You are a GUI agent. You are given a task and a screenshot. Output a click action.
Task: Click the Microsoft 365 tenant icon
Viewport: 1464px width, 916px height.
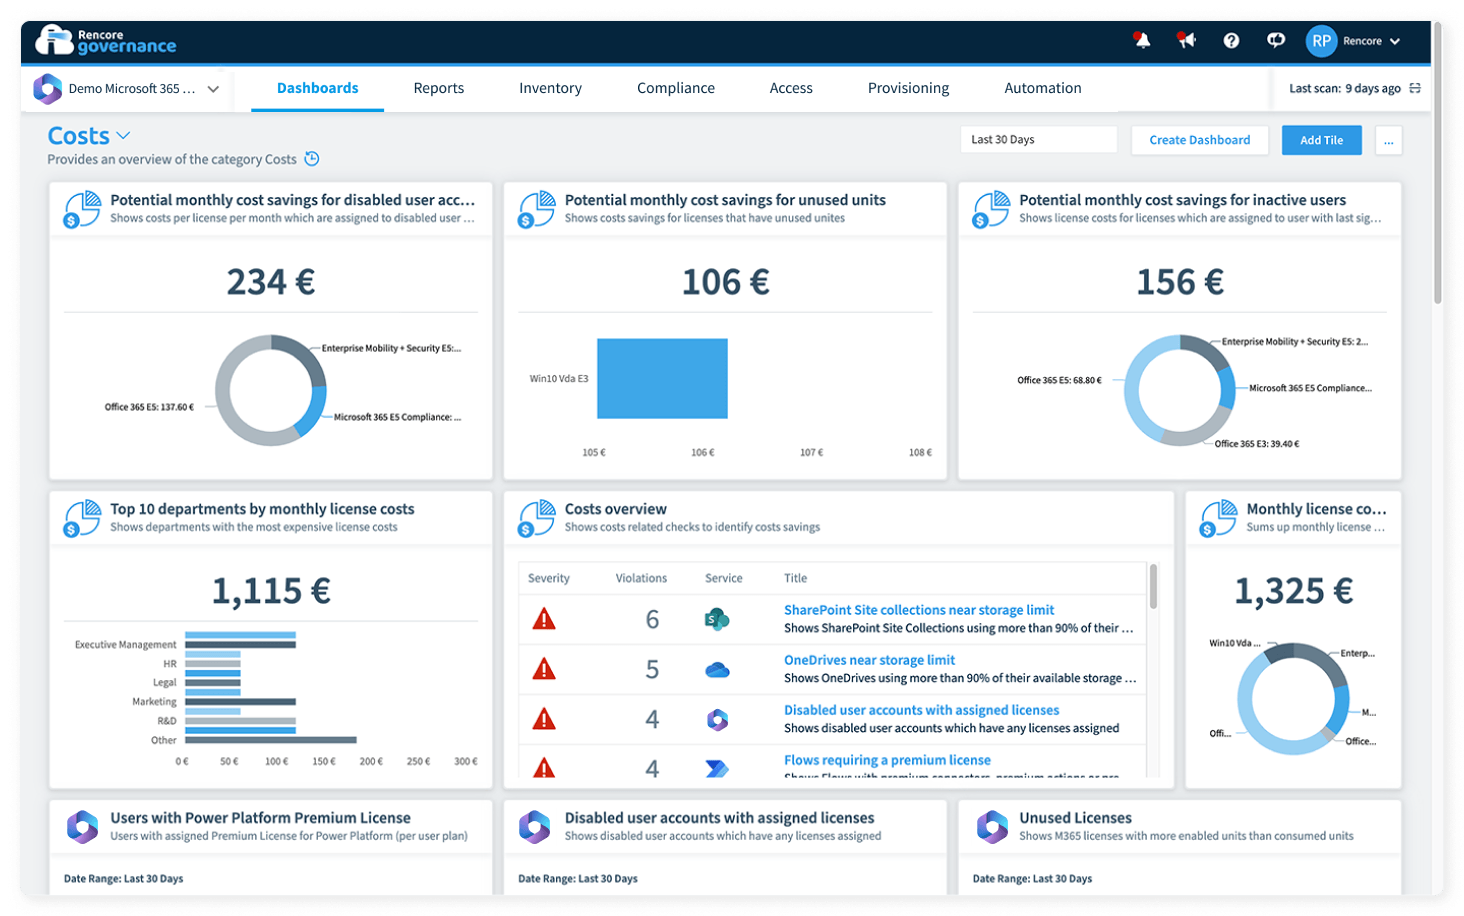pyautogui.click(x=47, y=88)
